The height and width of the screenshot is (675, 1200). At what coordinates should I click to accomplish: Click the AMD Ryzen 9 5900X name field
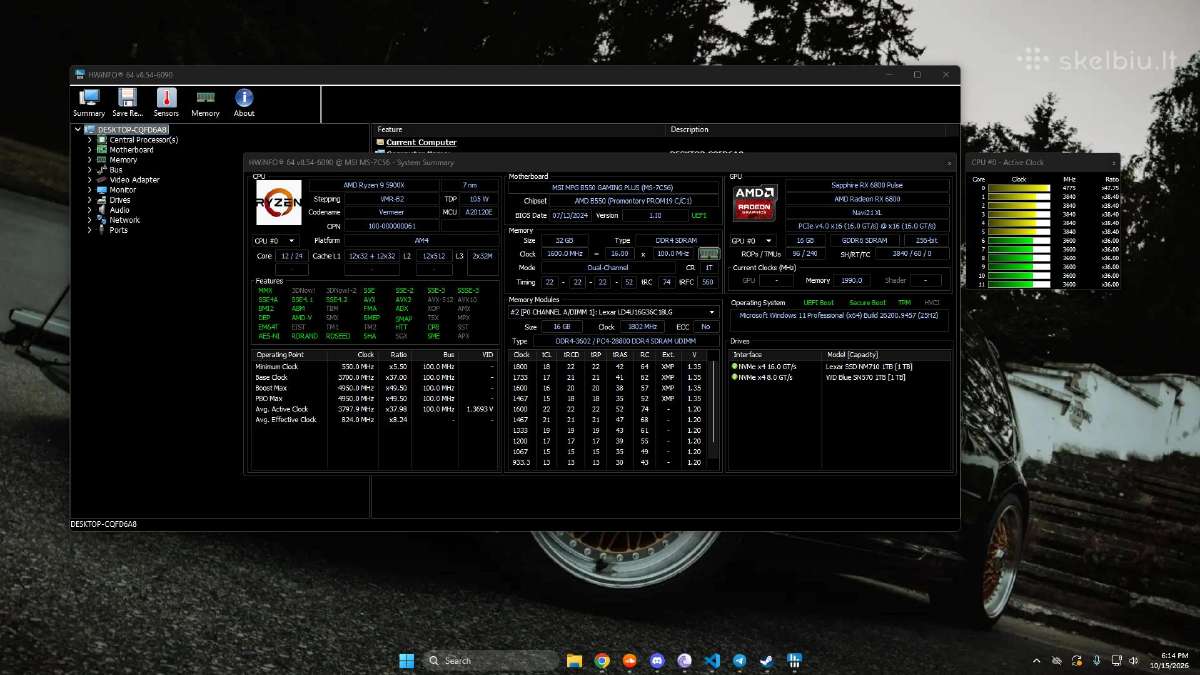374,185
